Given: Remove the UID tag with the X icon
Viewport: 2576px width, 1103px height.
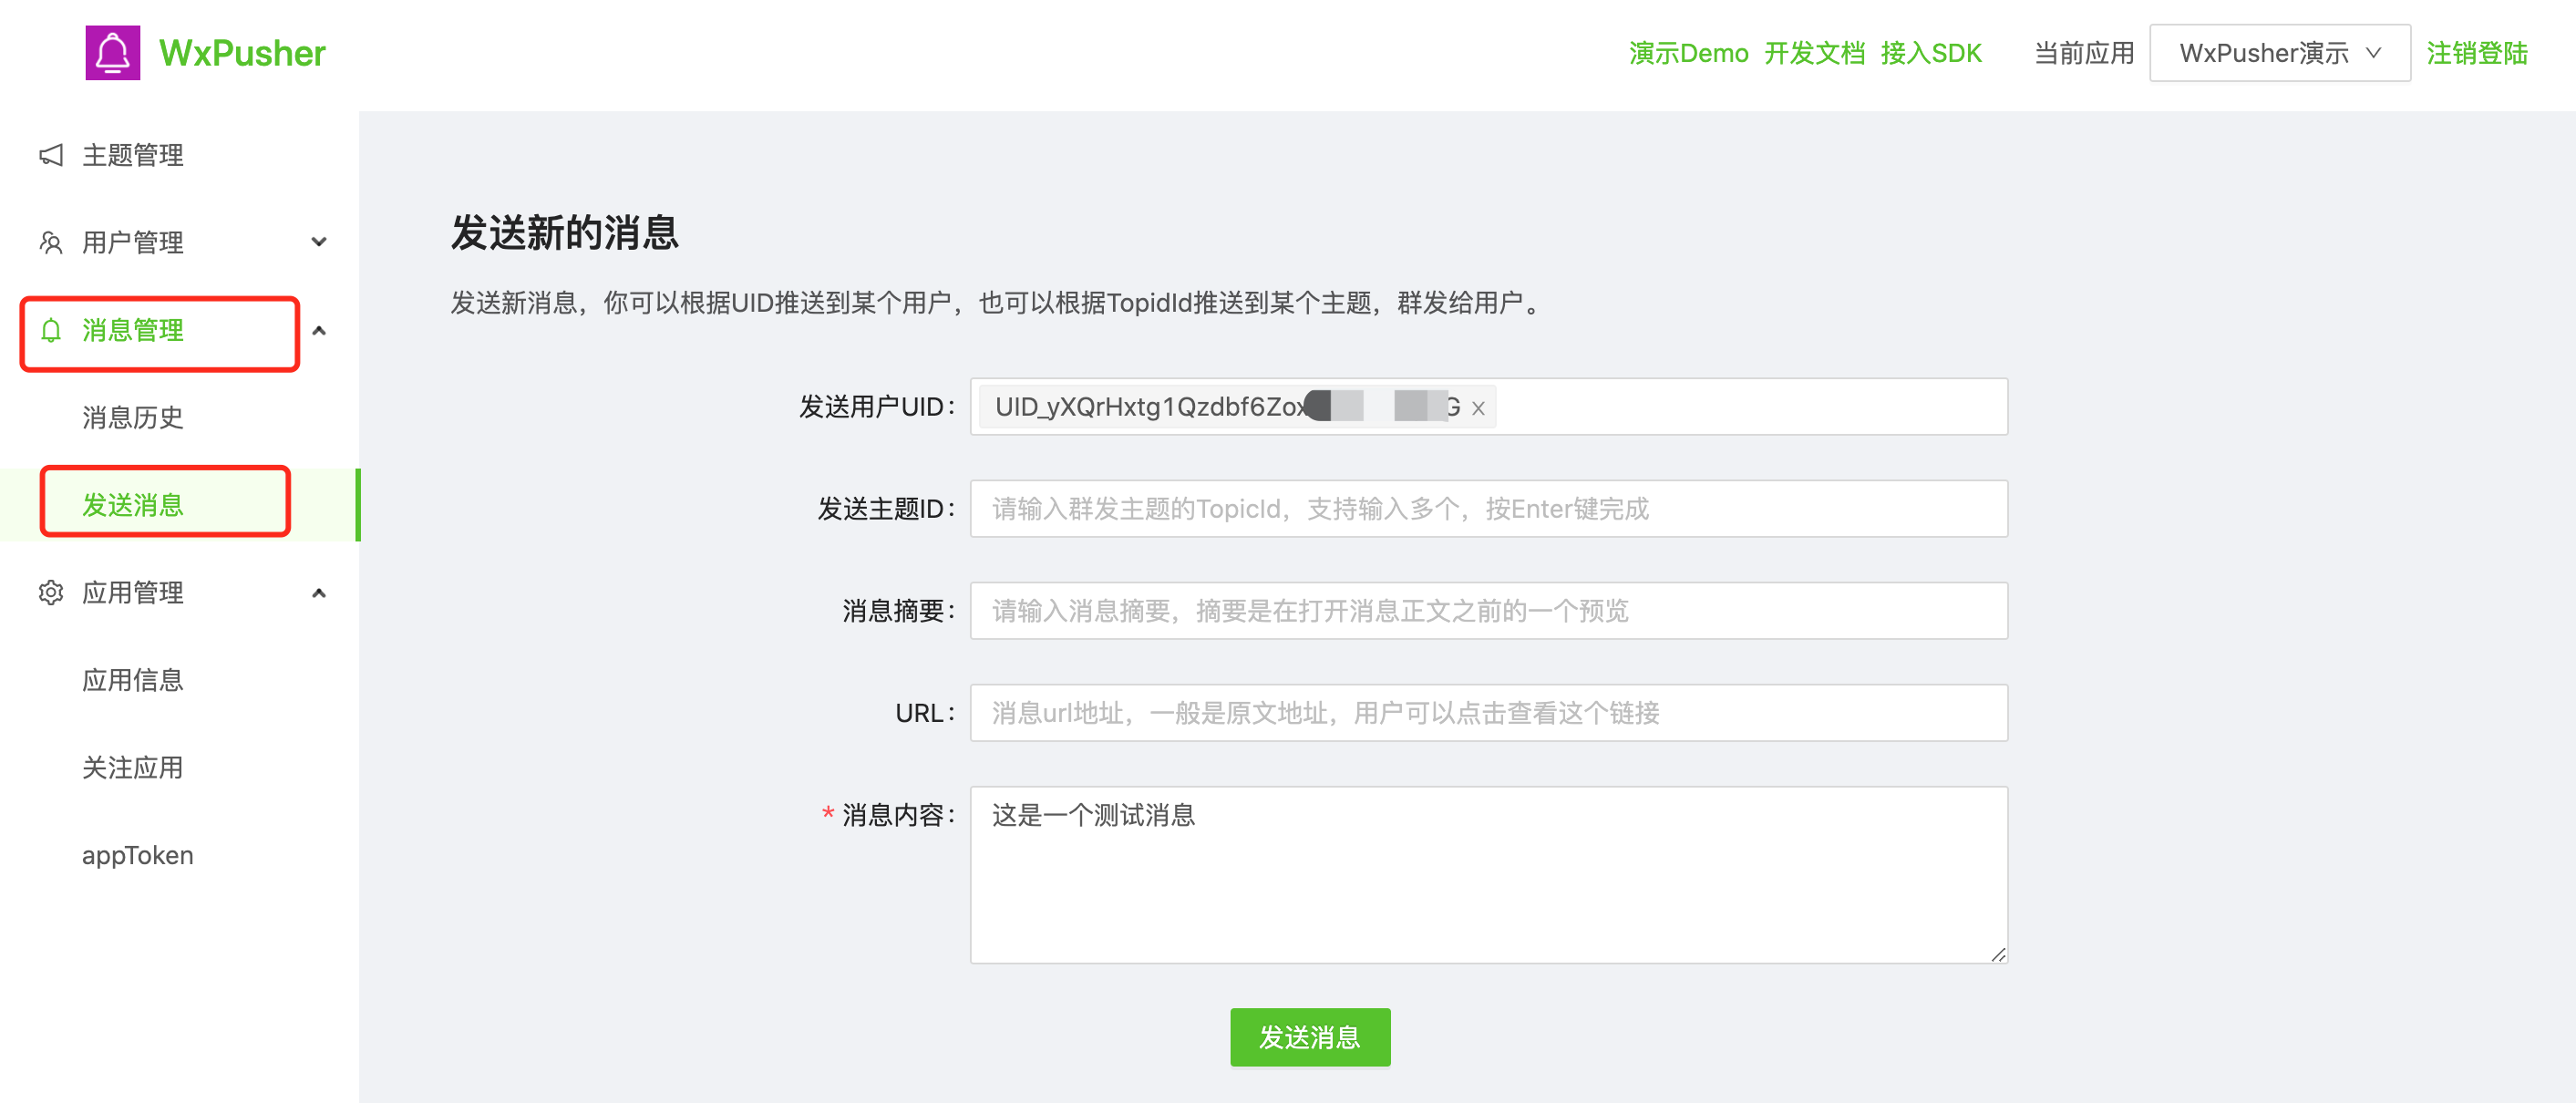Looking at the screenshot, I should pos(1479,408).
